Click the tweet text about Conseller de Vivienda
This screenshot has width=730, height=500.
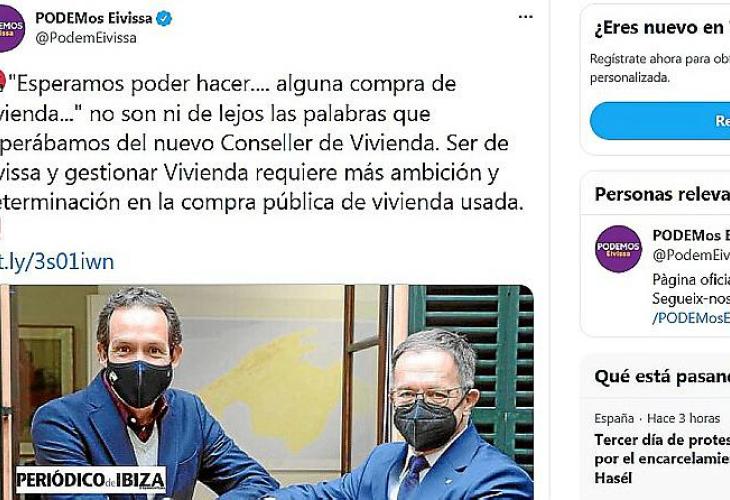262,143
